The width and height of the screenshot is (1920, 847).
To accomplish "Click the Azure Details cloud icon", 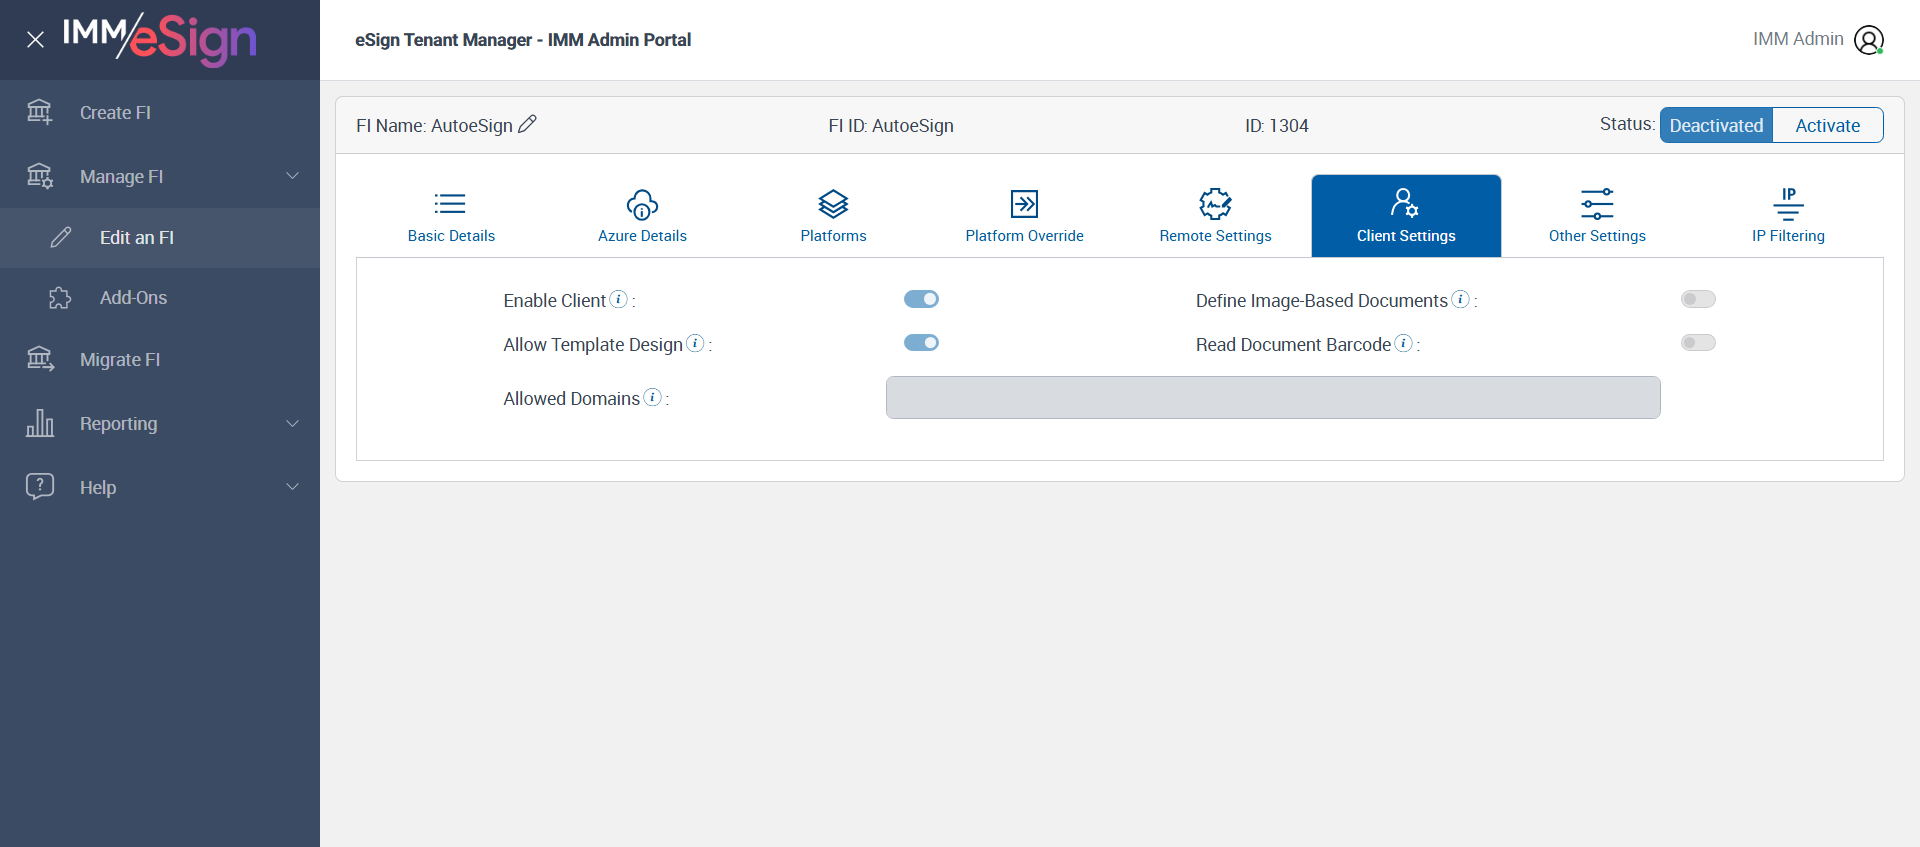I will (x=642, y=204).
